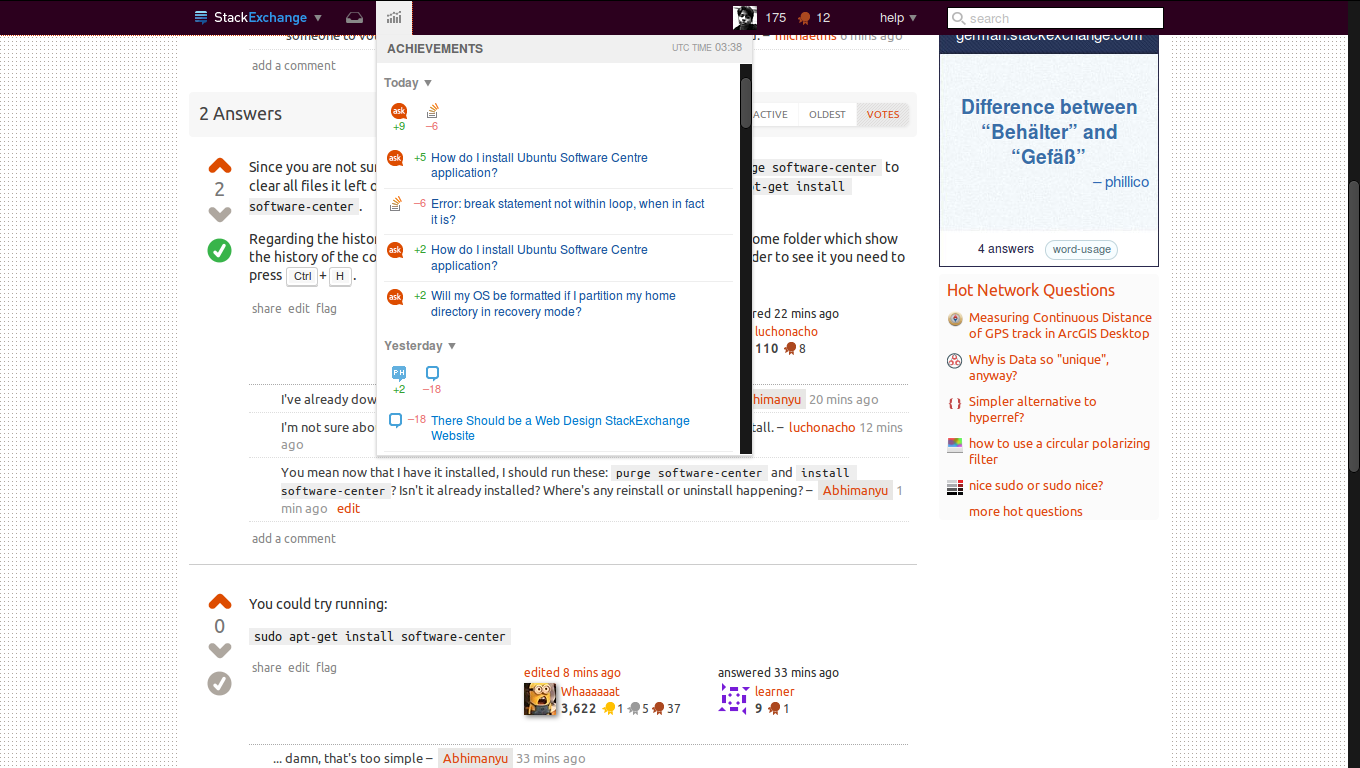This screenshot has width=1360, height=768.
Task: Click the +2 summary icon under Yesterday
Action: pos(399,380)
